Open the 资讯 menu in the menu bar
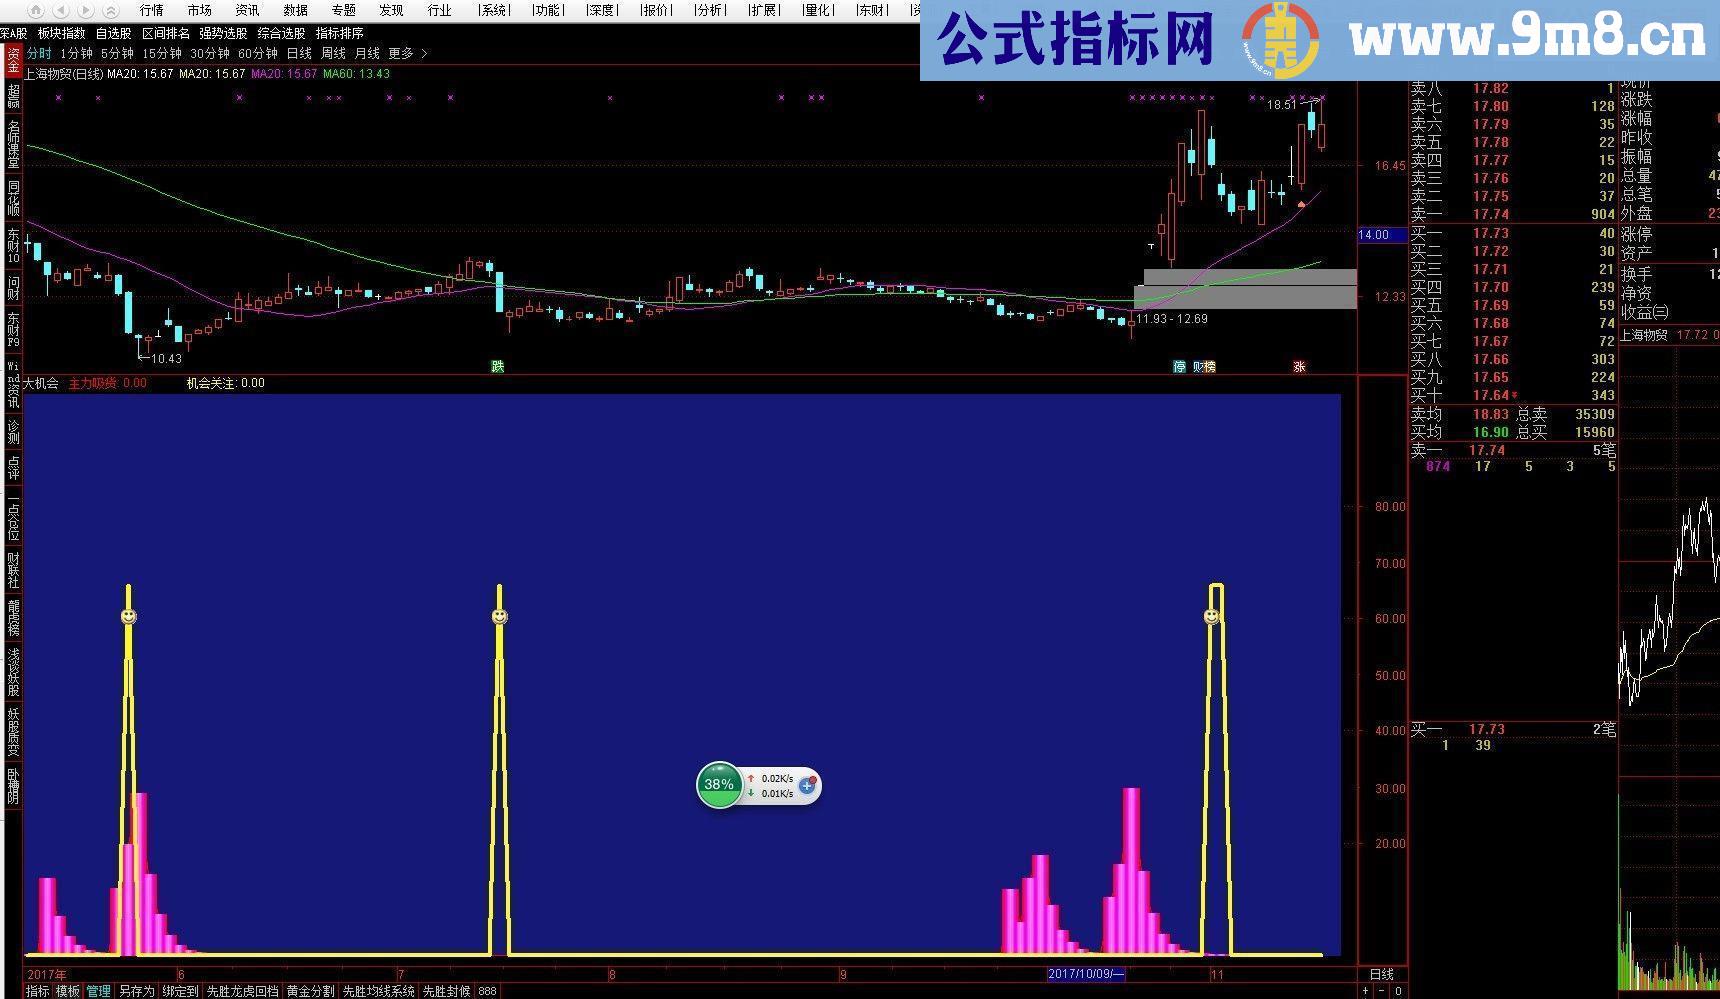 [247, 11]
